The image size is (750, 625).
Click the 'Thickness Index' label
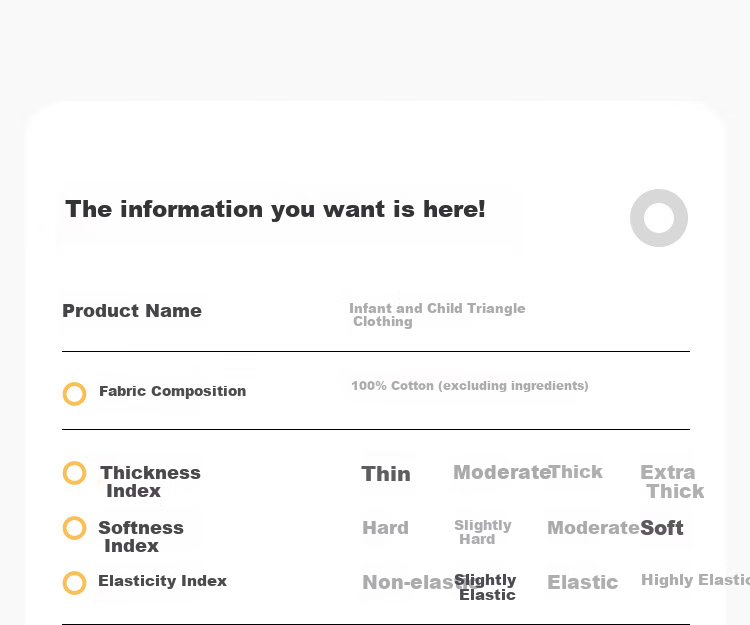click(x=150, y=482)
